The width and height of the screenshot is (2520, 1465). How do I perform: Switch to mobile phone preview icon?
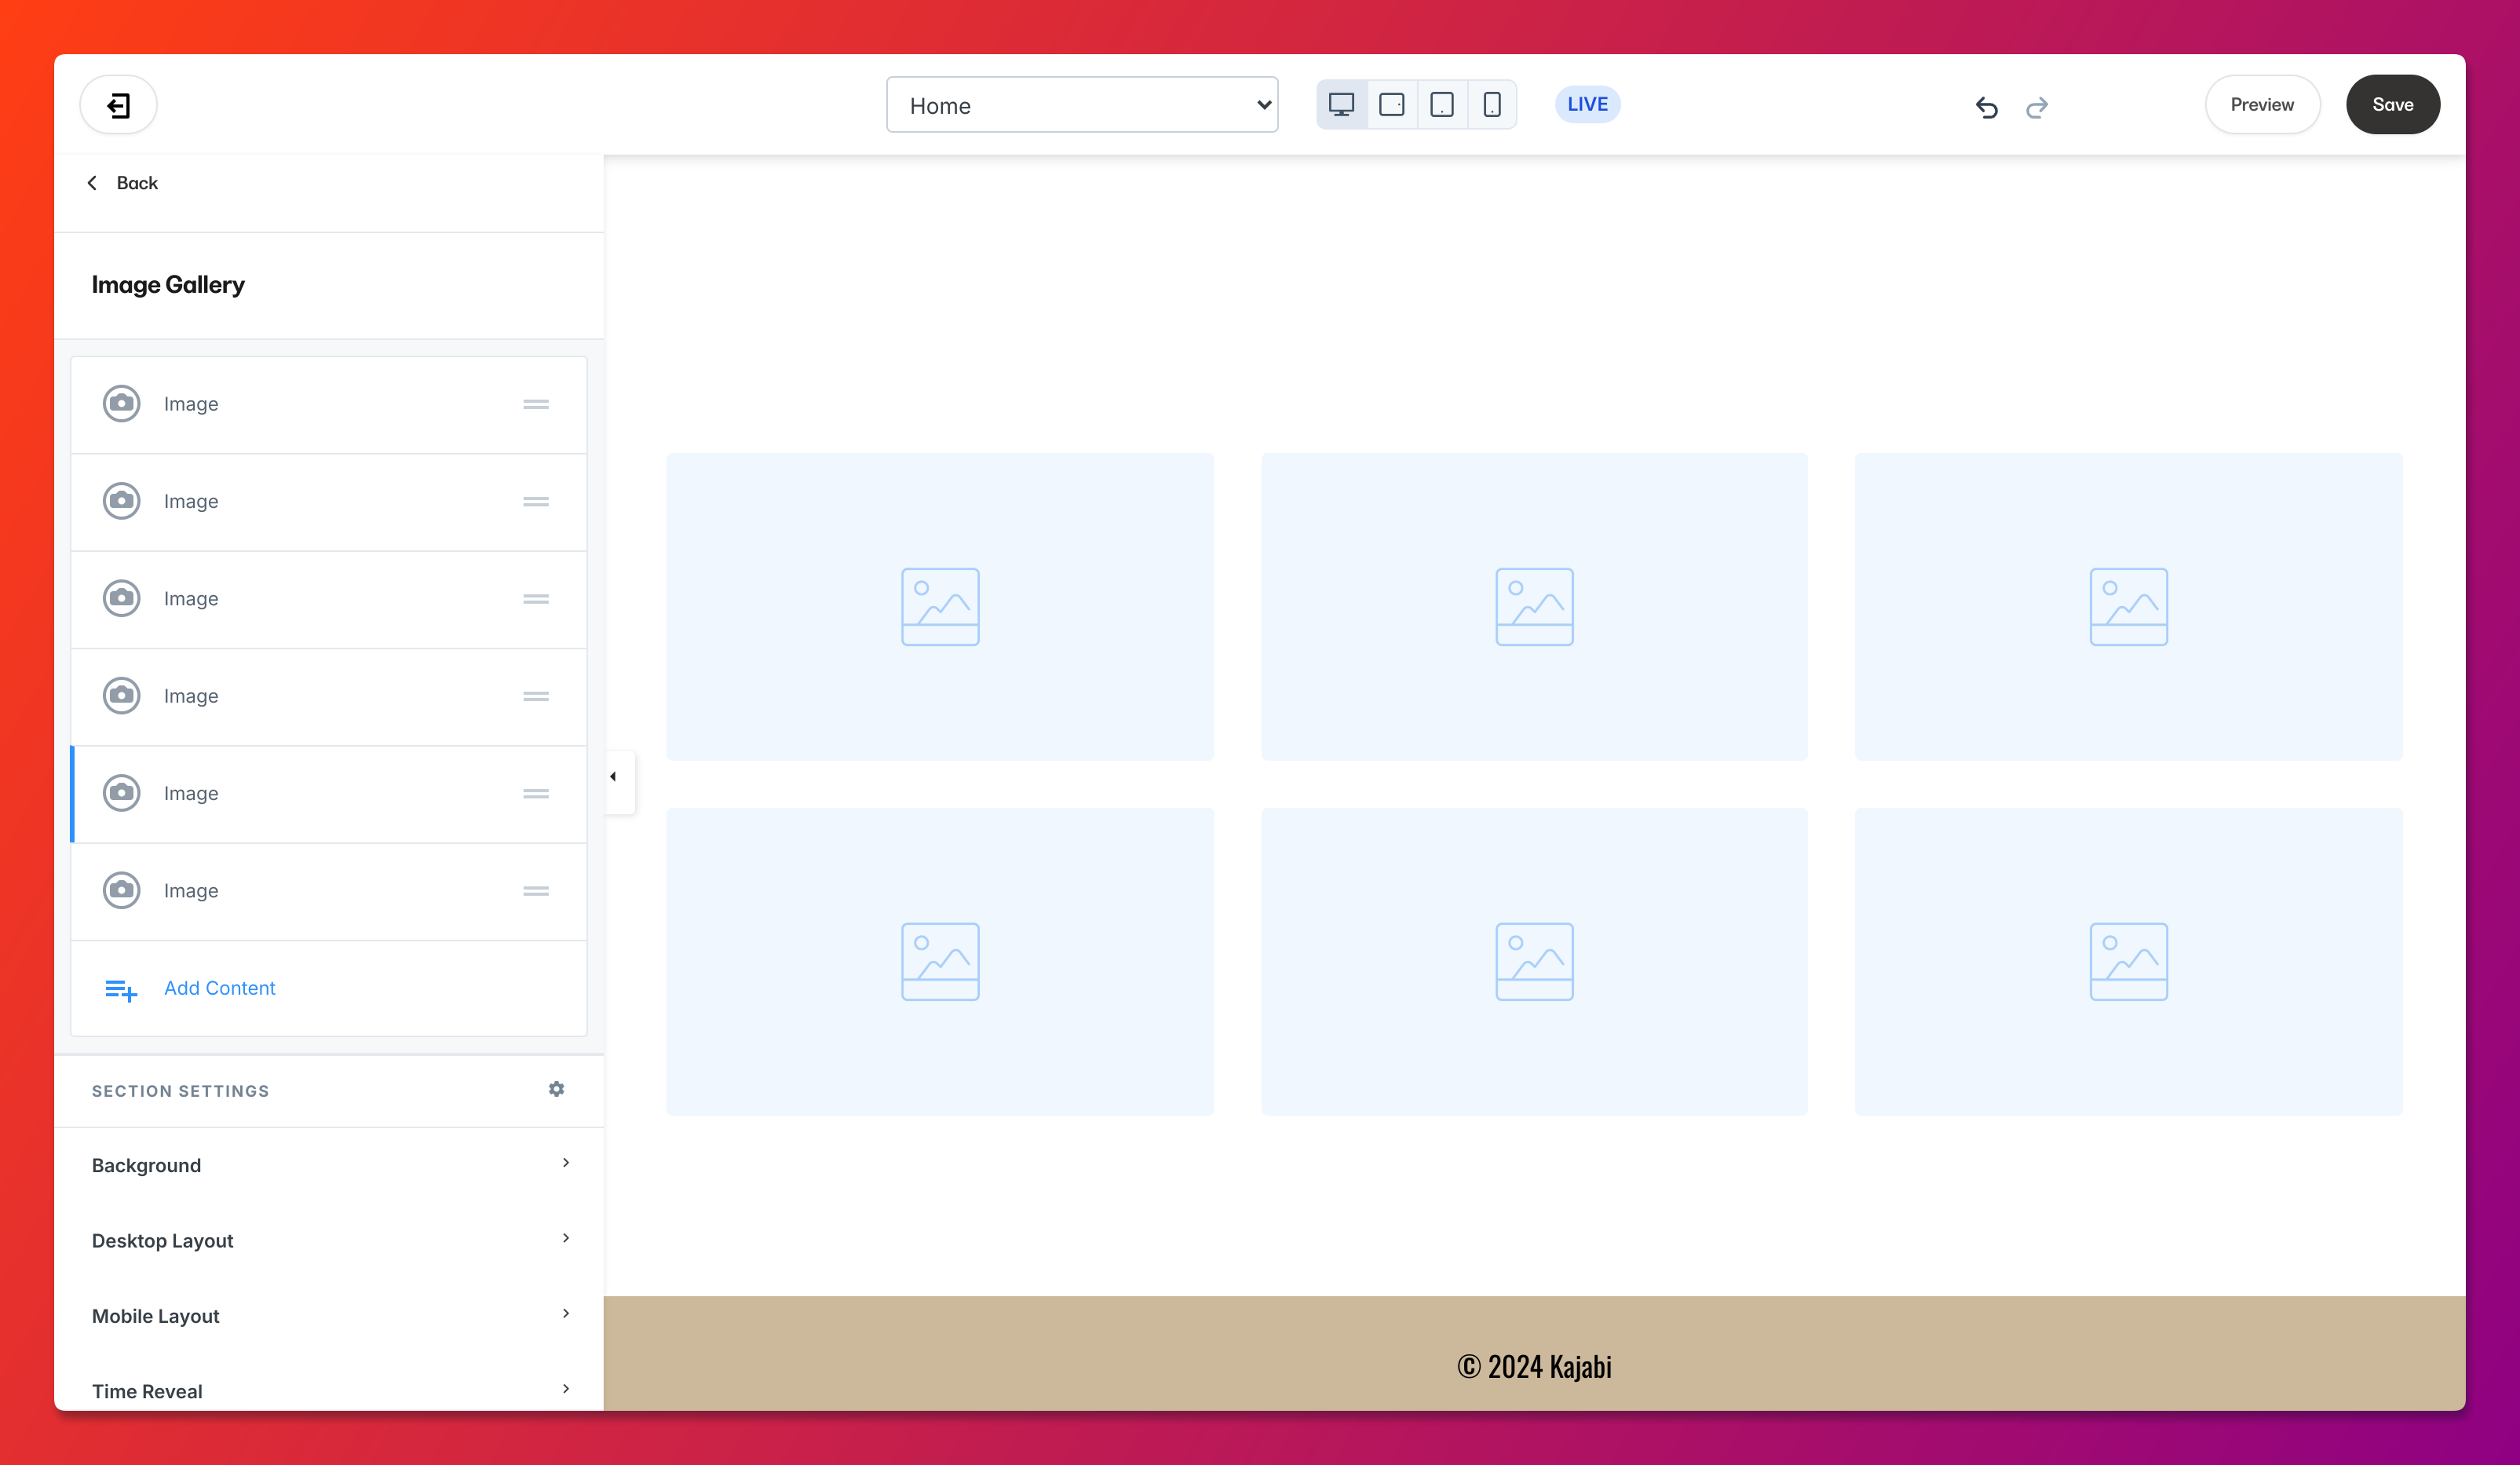pos(1491,104)
